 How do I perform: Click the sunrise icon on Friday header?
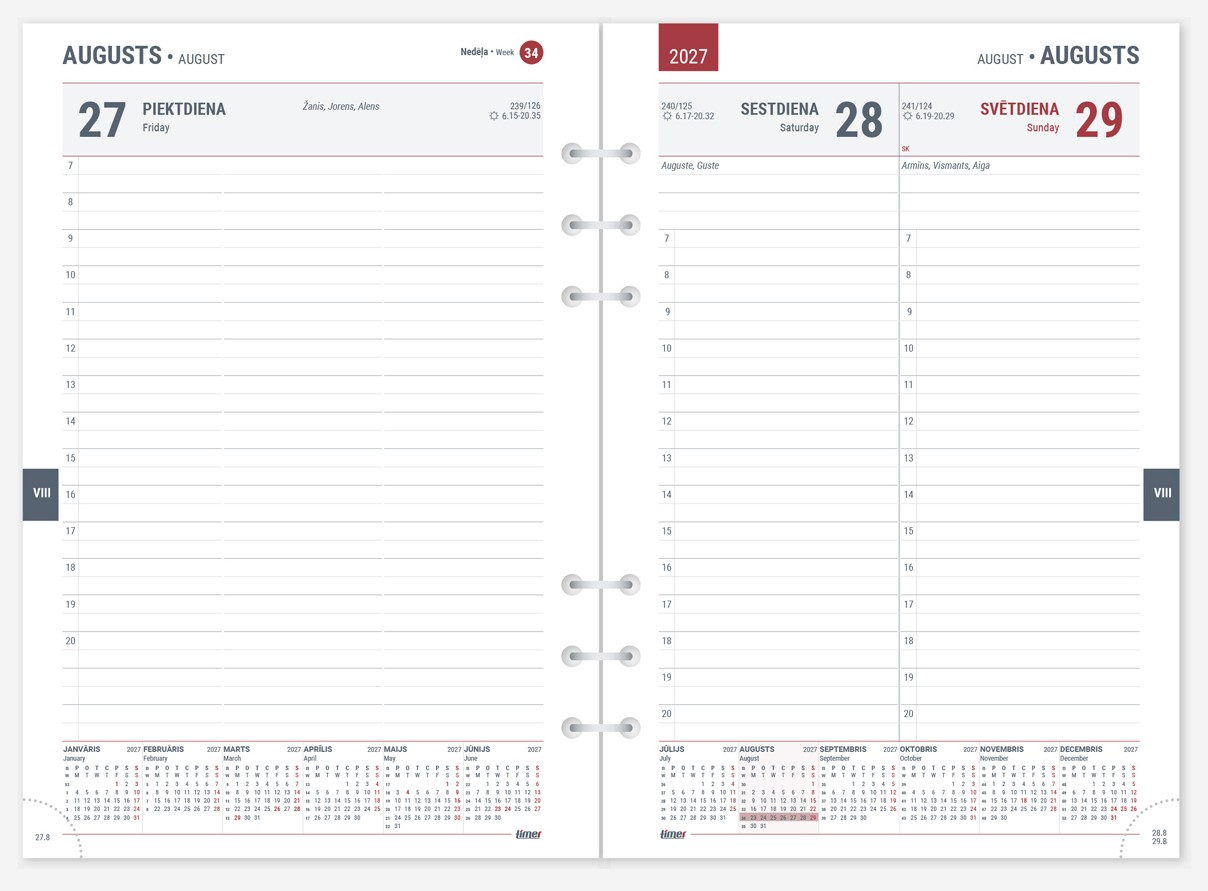click(494, 116)
